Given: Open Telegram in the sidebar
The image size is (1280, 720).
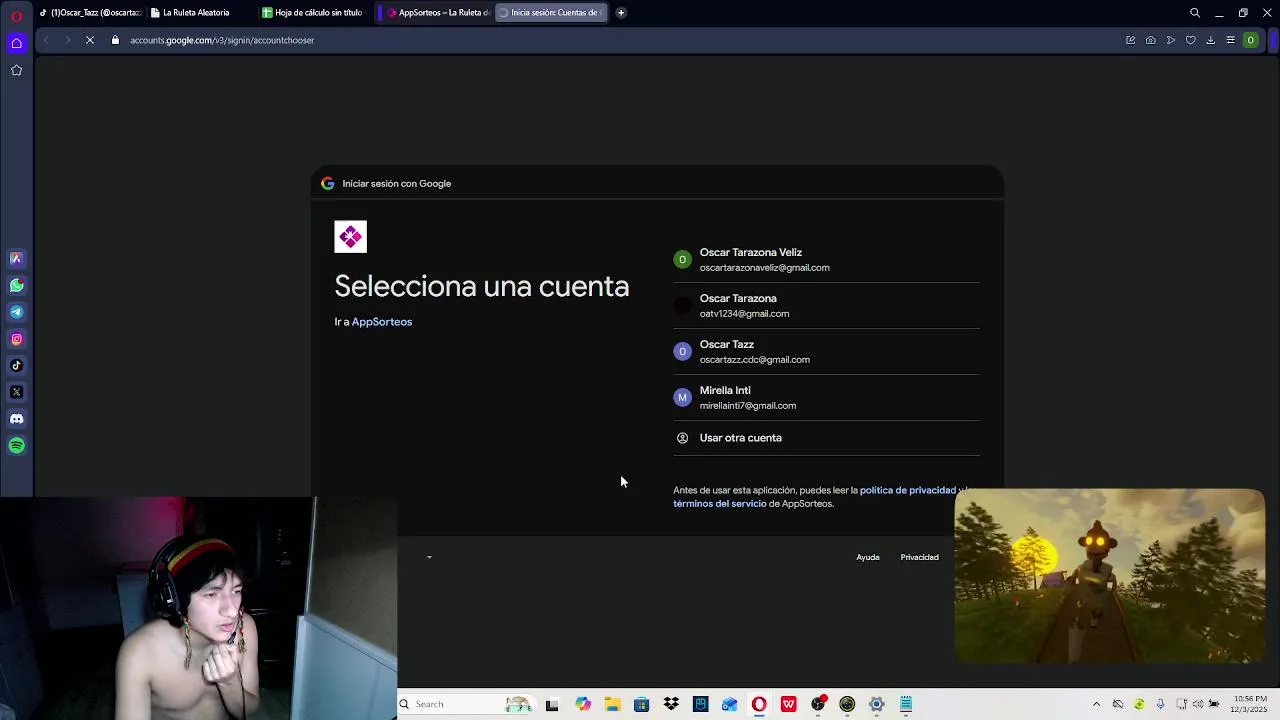Looking at the screenshot, I should 16,312.
